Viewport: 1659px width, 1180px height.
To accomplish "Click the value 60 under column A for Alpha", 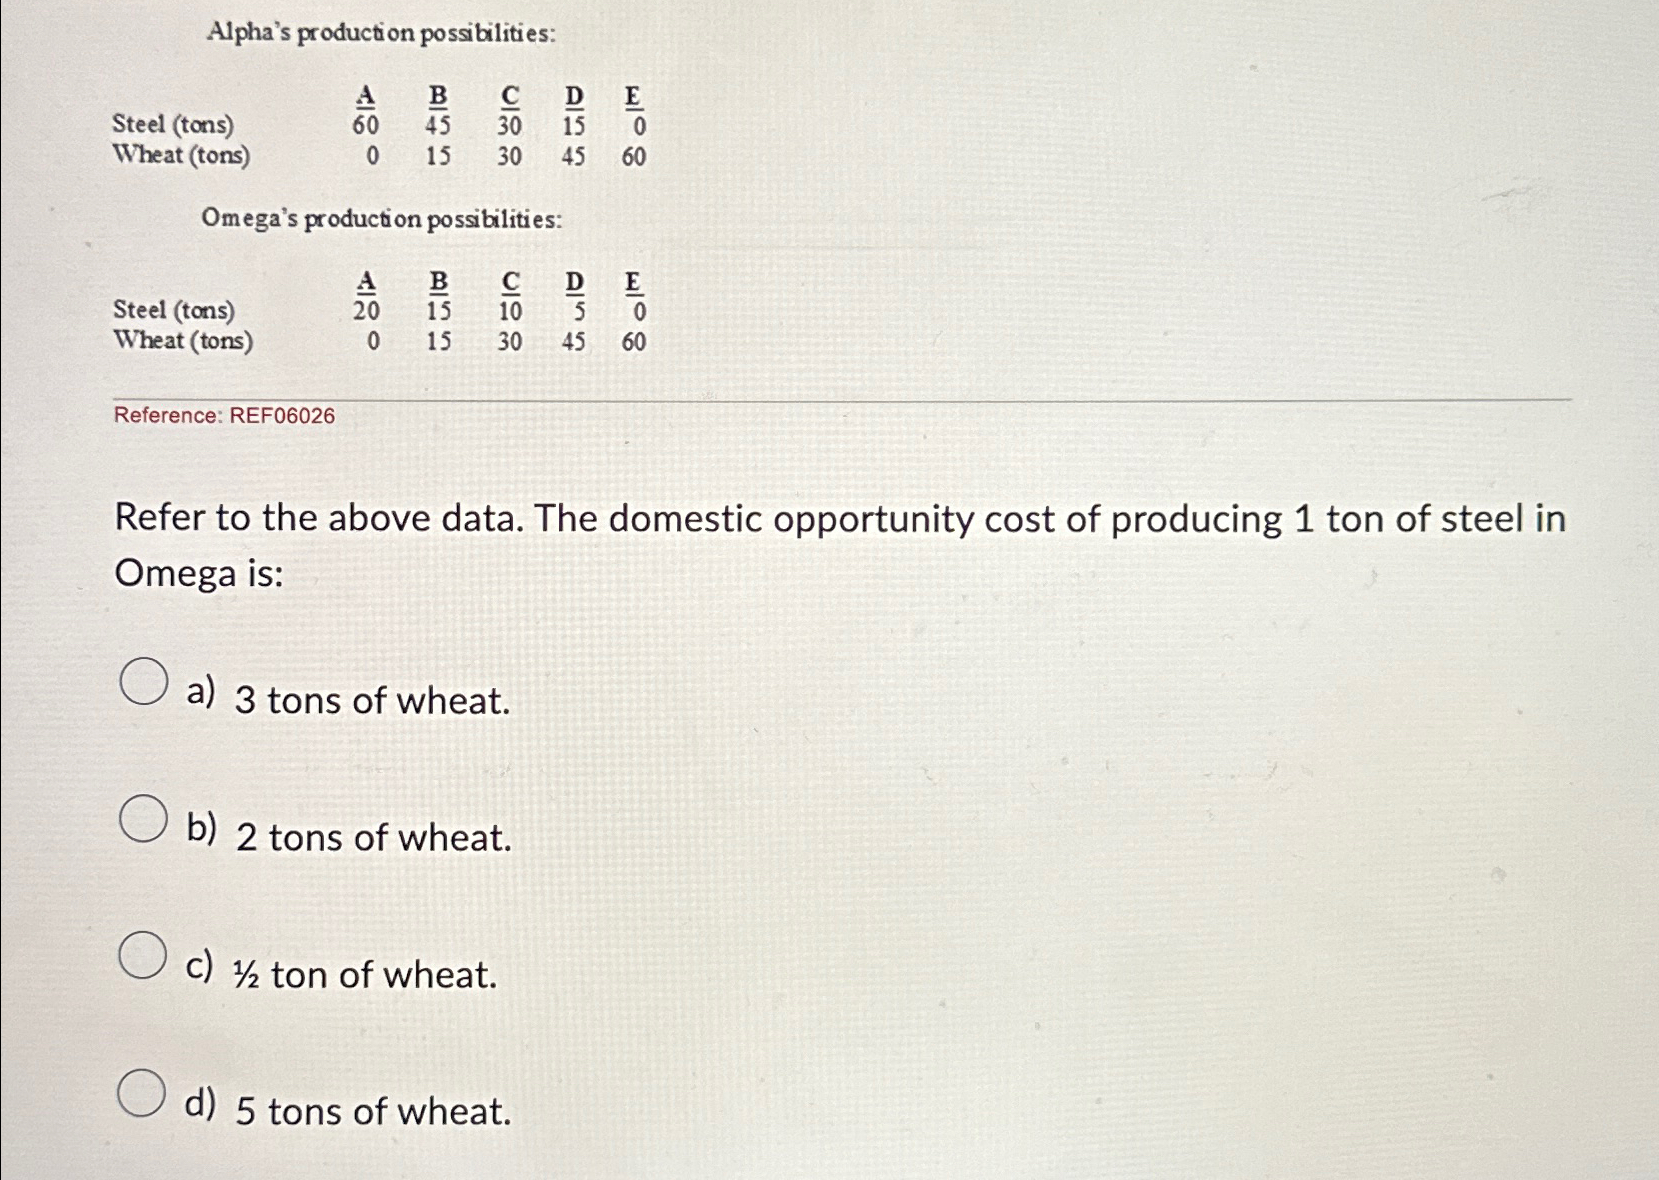I will point(368,123).
